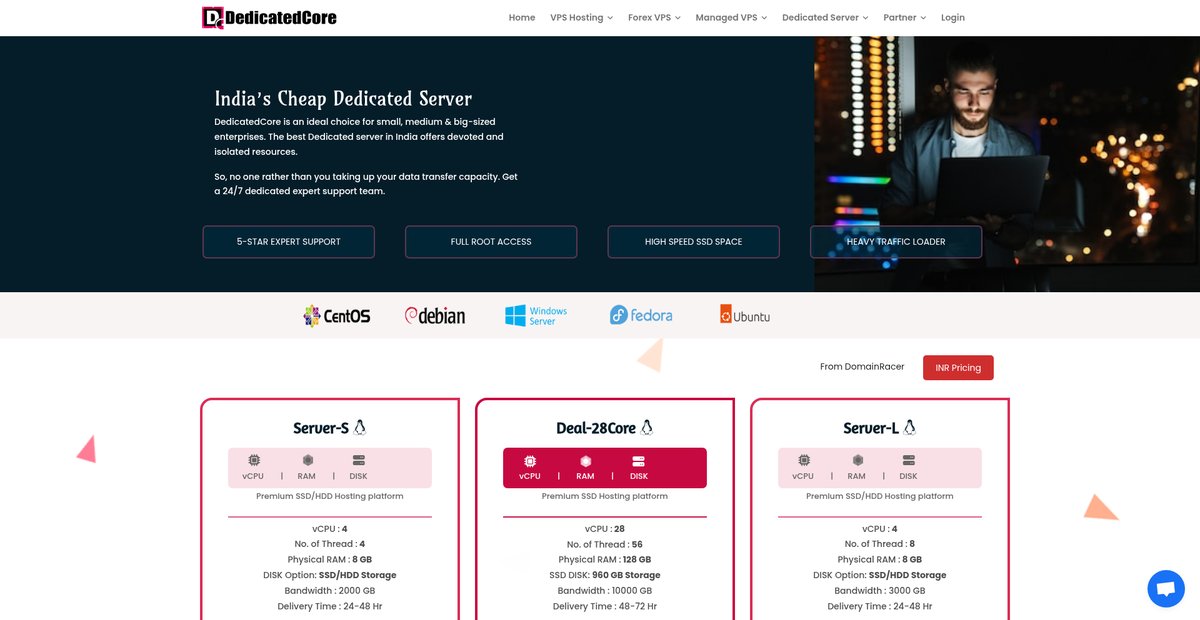Click the Ubuntu logo
Viewport: 1200px width, 620px height.
tap(745, 316)
